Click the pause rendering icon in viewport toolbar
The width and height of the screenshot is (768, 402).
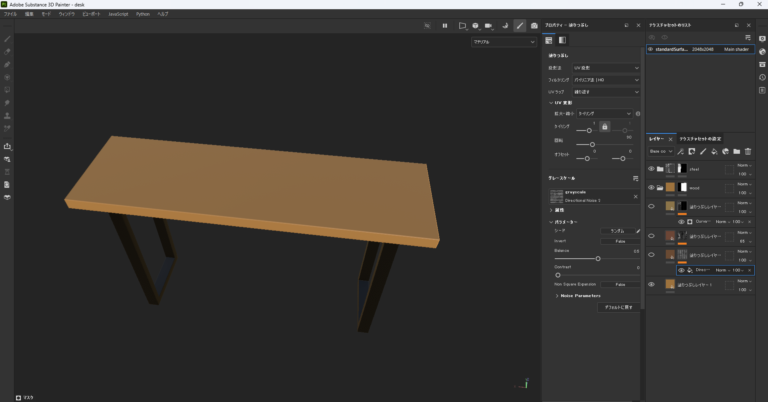(443, 25)
